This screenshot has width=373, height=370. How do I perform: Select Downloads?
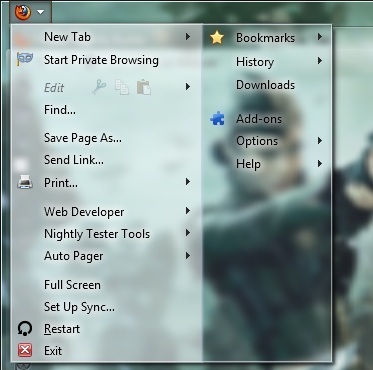266,85
